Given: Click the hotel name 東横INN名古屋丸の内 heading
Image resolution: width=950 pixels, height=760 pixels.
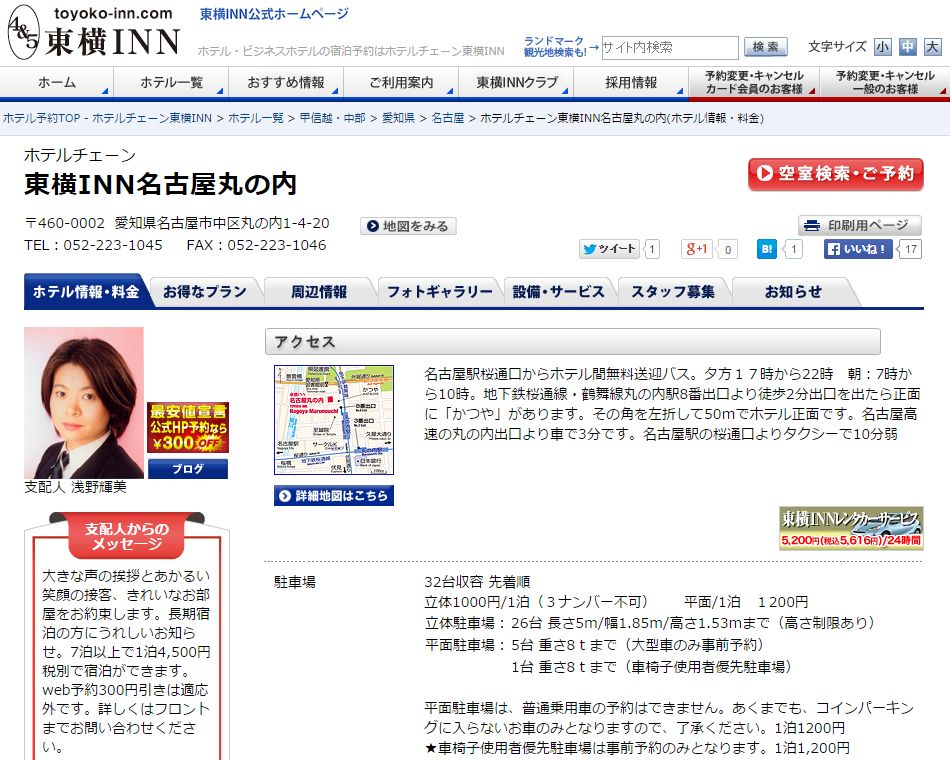Looking at the screenshot, I should 161,184.
